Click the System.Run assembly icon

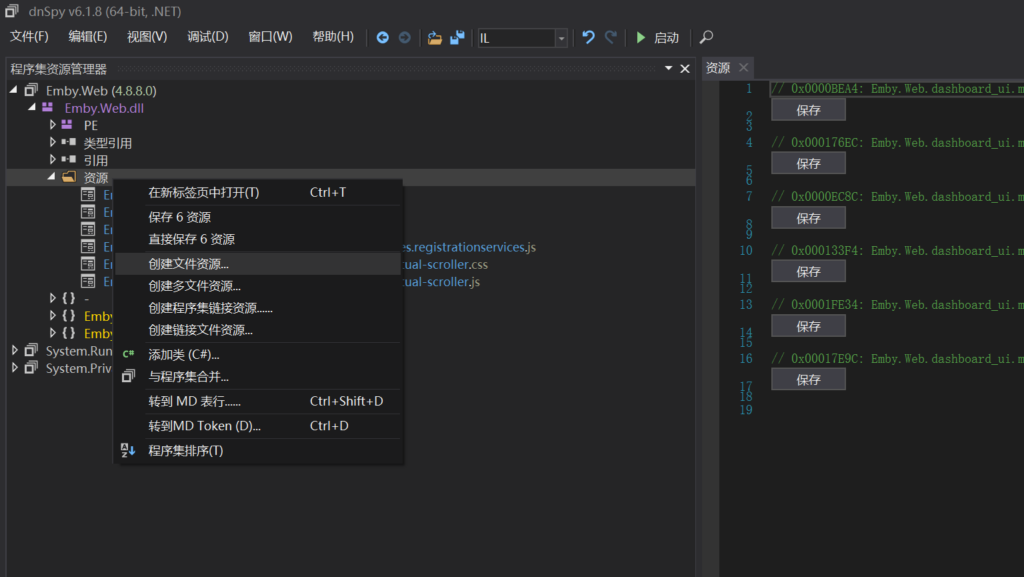(x=31, y=351)
